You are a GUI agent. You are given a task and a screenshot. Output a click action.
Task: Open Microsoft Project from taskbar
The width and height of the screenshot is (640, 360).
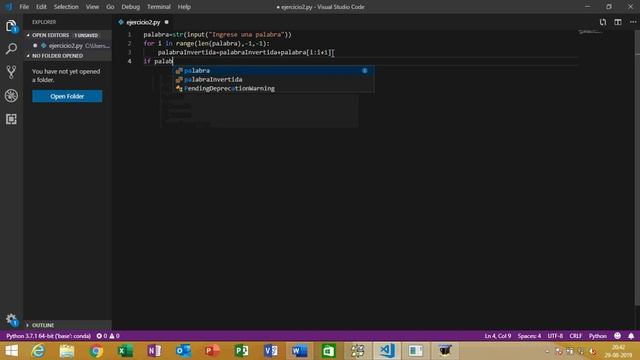tap(241, 351)
